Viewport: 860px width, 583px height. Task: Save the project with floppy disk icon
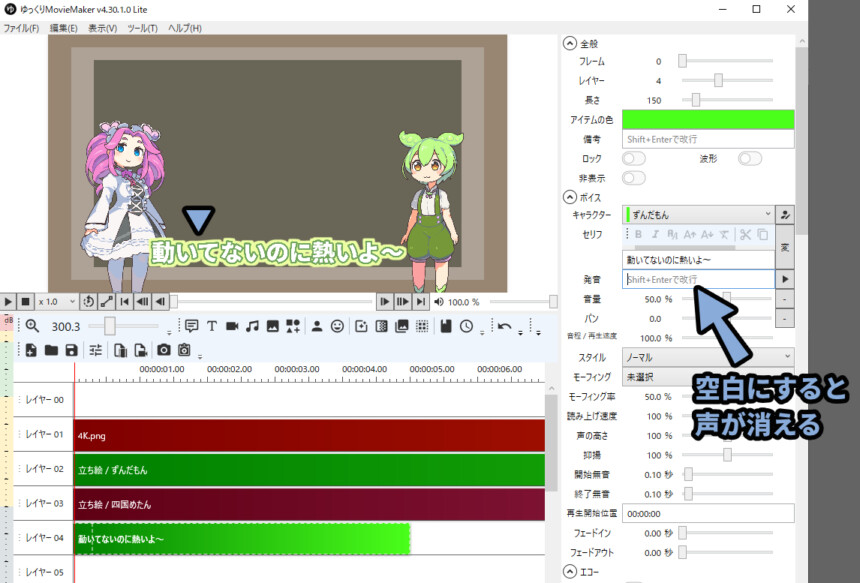(x=72, y=350)
